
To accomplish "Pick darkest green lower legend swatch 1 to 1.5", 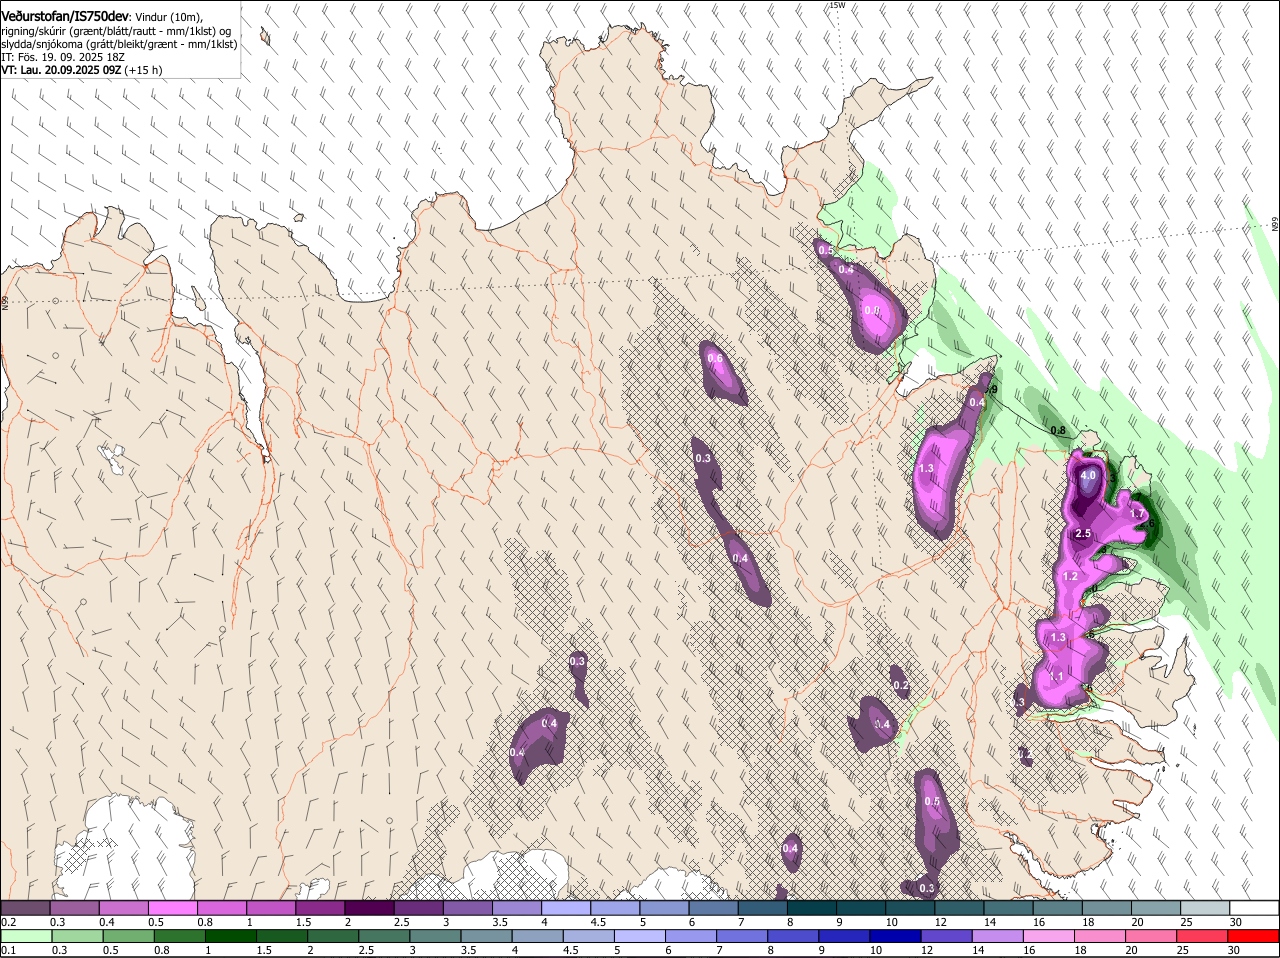I will 230,936.
